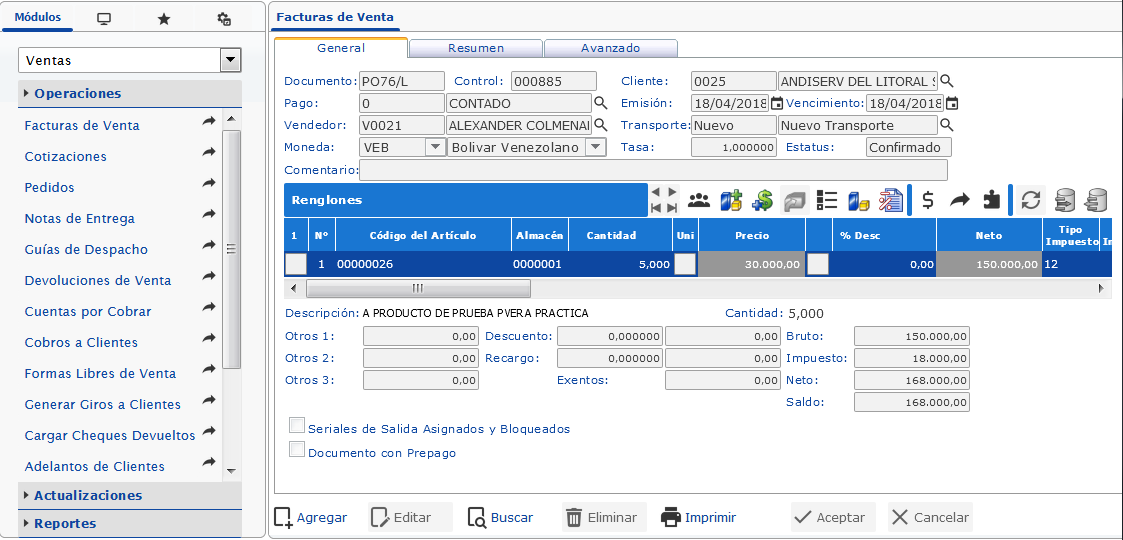Open the Ventas module dropdown
This screenshot has height=540, width=1123.
click(x=230, y=61)
